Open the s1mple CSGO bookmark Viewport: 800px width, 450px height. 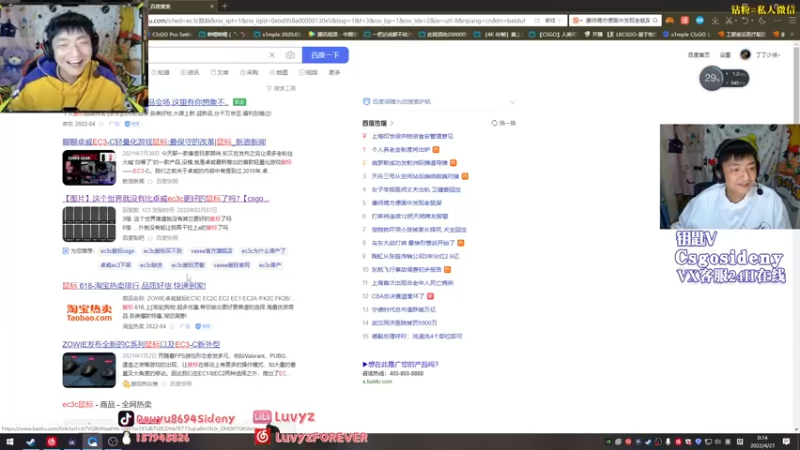tap(686, 34)
